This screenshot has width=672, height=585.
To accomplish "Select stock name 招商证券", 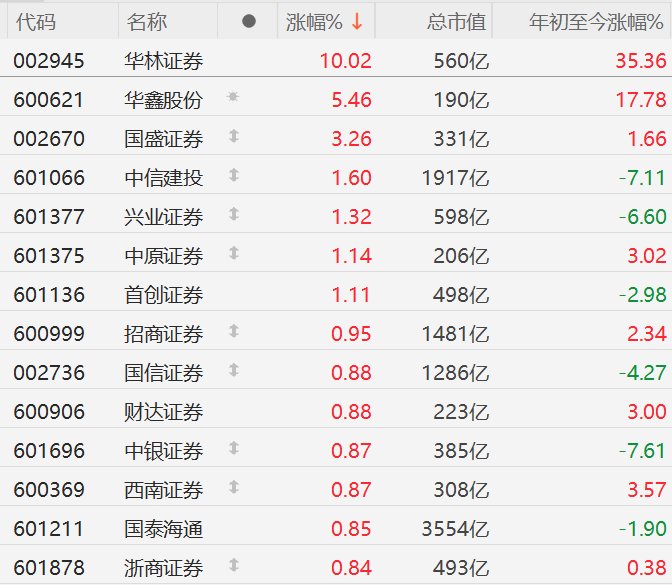I will [x=164, y=334].
